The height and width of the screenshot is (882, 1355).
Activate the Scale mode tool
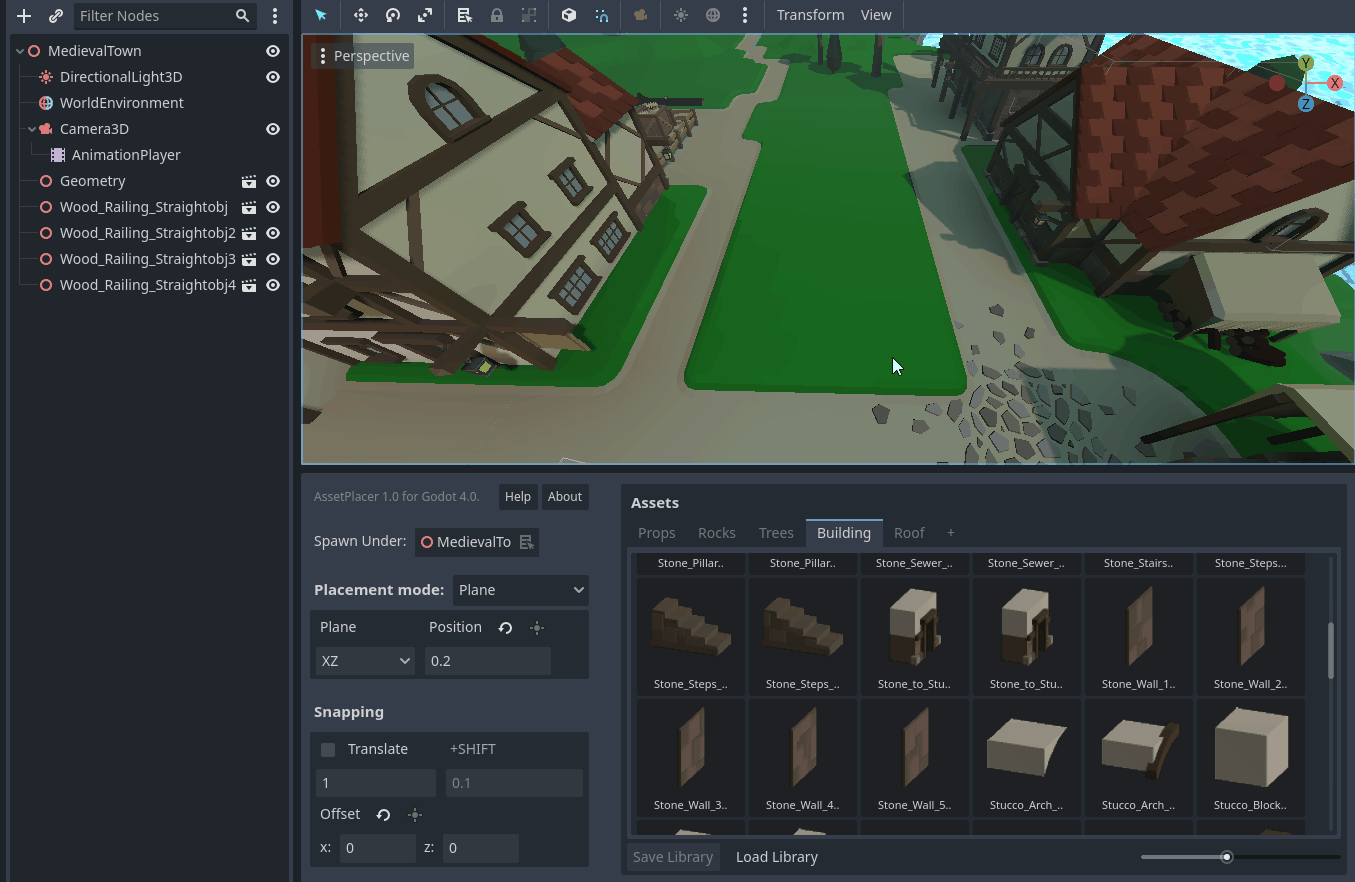coord(425,15)
